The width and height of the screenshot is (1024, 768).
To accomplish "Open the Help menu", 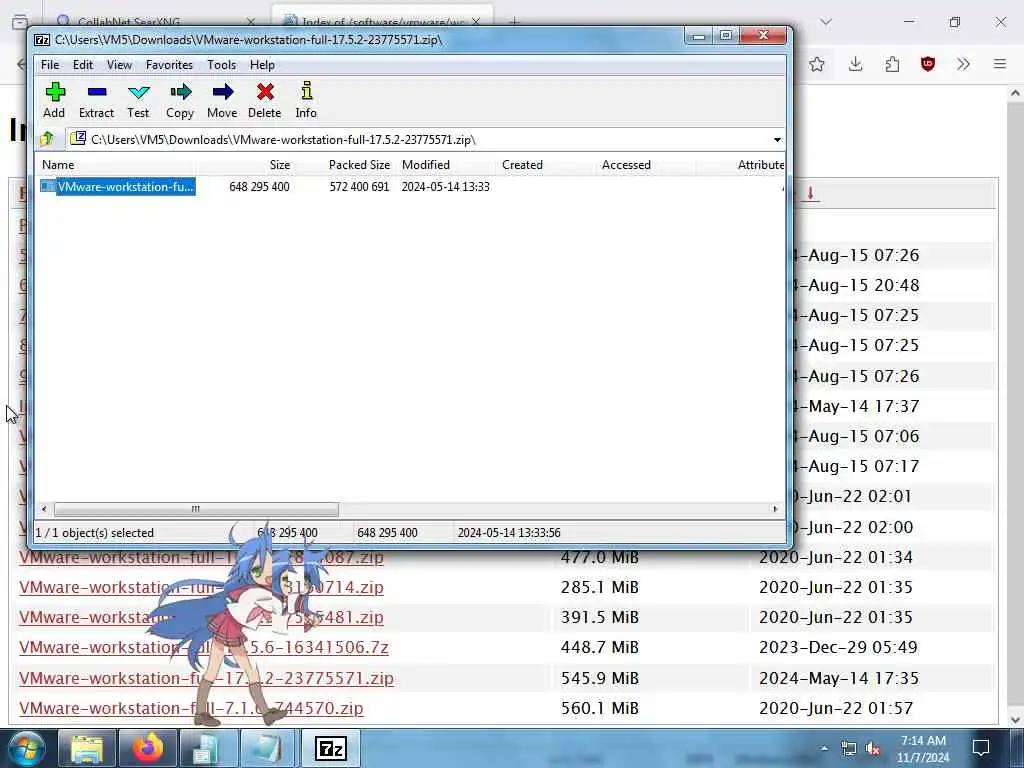I will pos(262,65).
